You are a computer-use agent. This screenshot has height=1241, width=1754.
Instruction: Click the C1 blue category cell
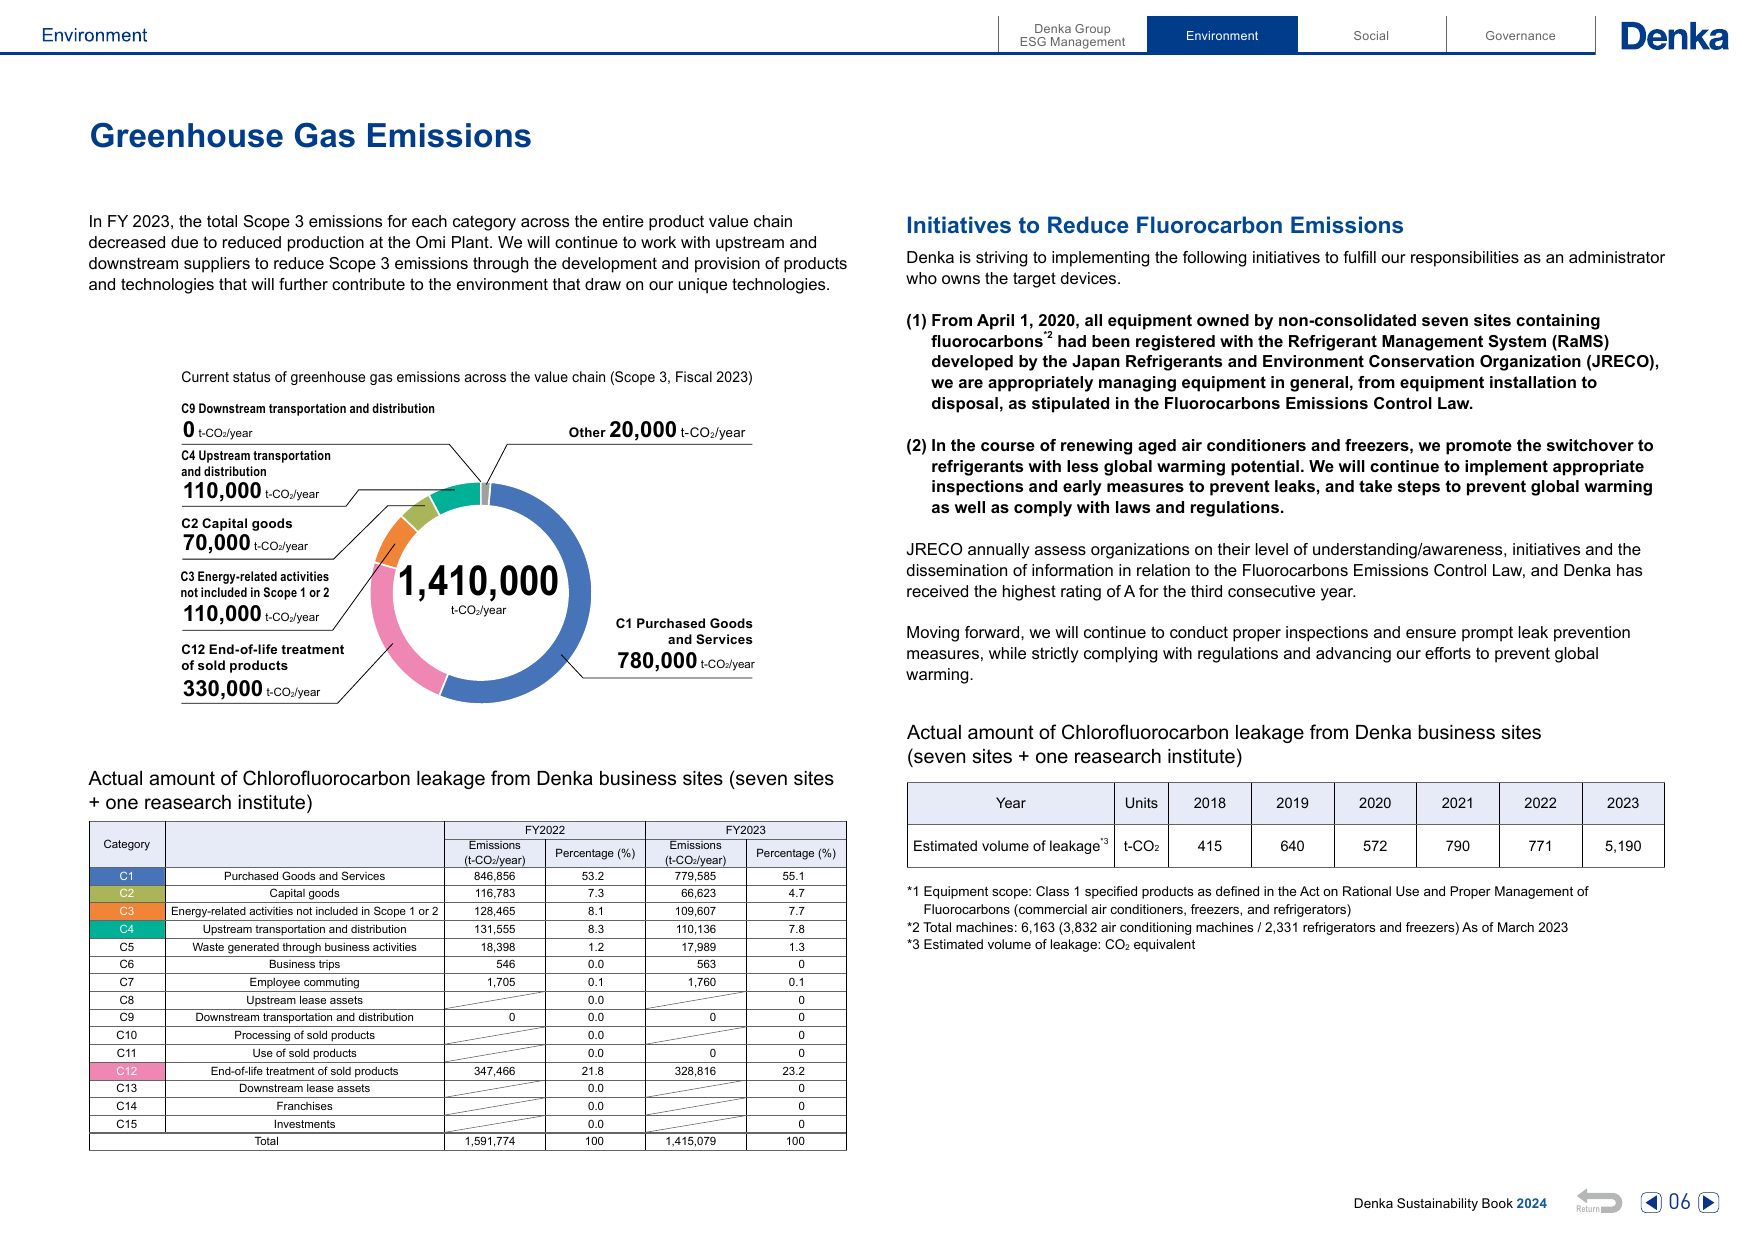(x=127, y=876)
